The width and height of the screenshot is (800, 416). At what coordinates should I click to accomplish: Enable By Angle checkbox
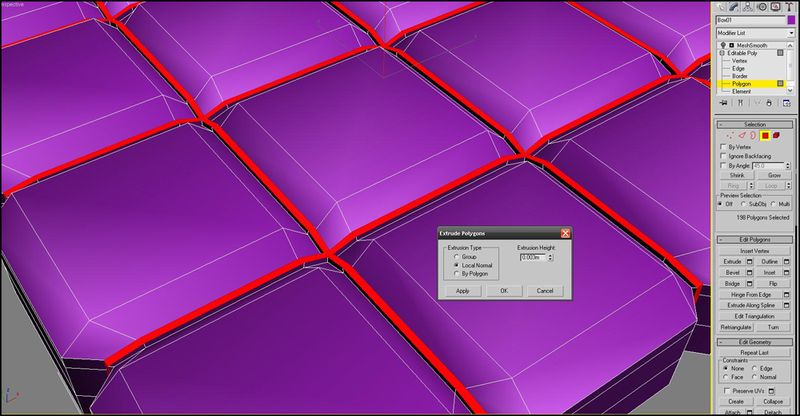coord(723,165)
